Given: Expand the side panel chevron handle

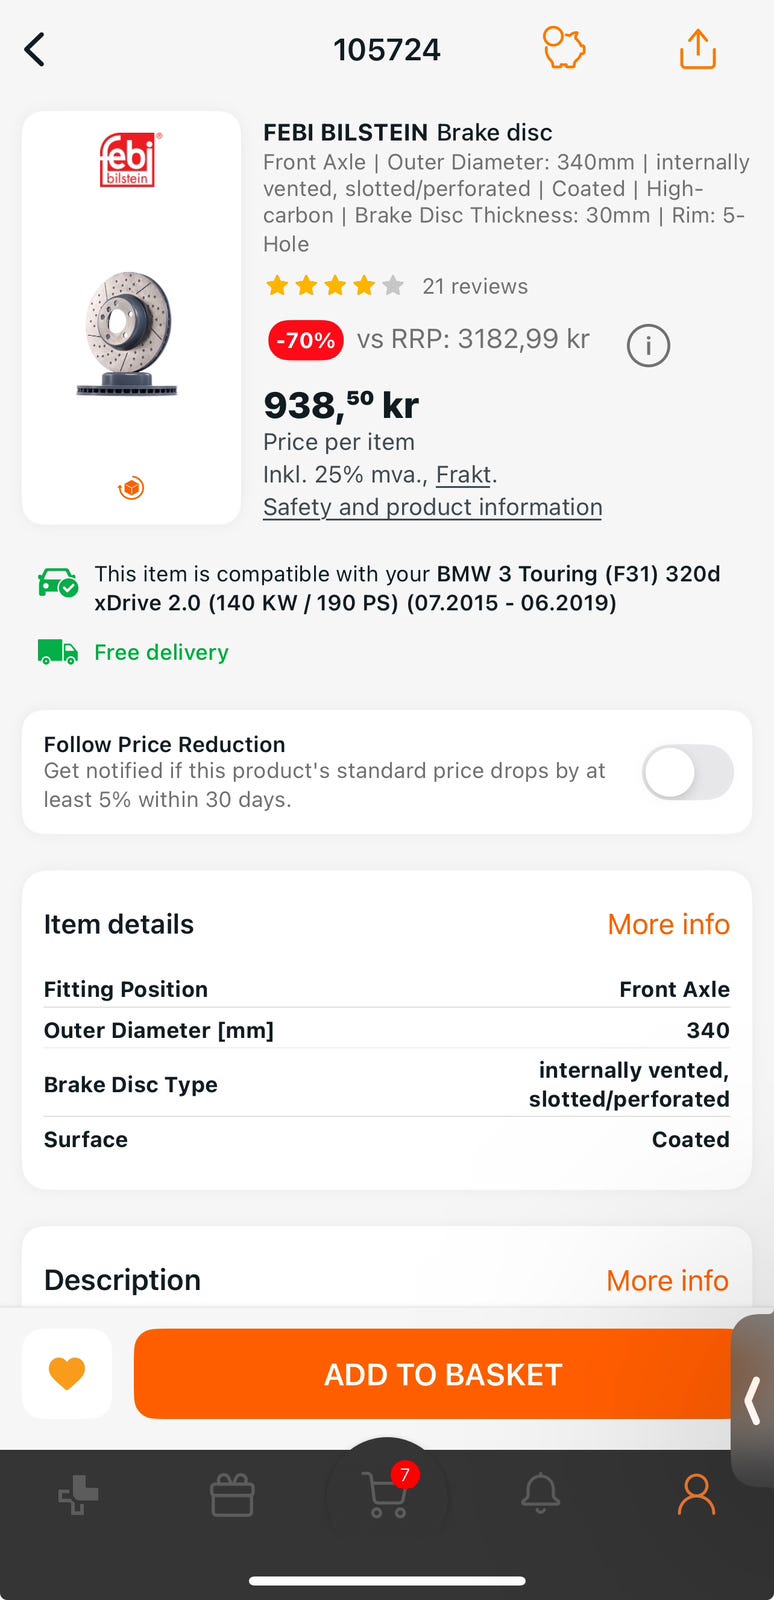Looking at the screenshot, I should tap(753, 1400).
